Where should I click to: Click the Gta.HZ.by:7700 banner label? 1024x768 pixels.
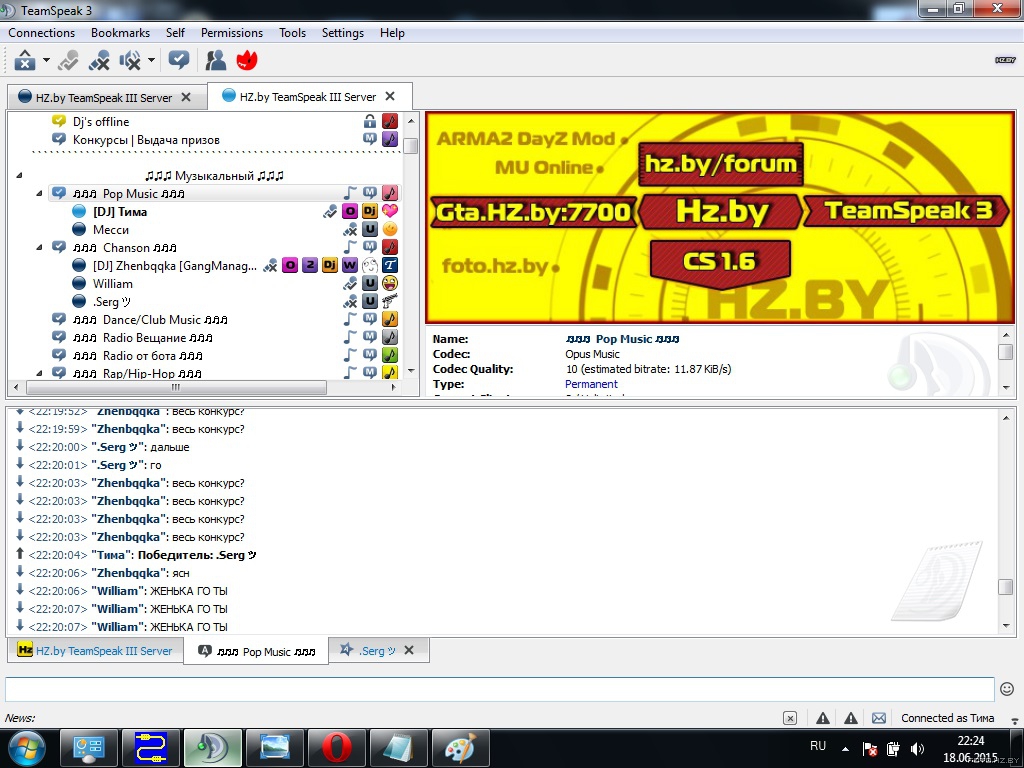coord(533,212)
